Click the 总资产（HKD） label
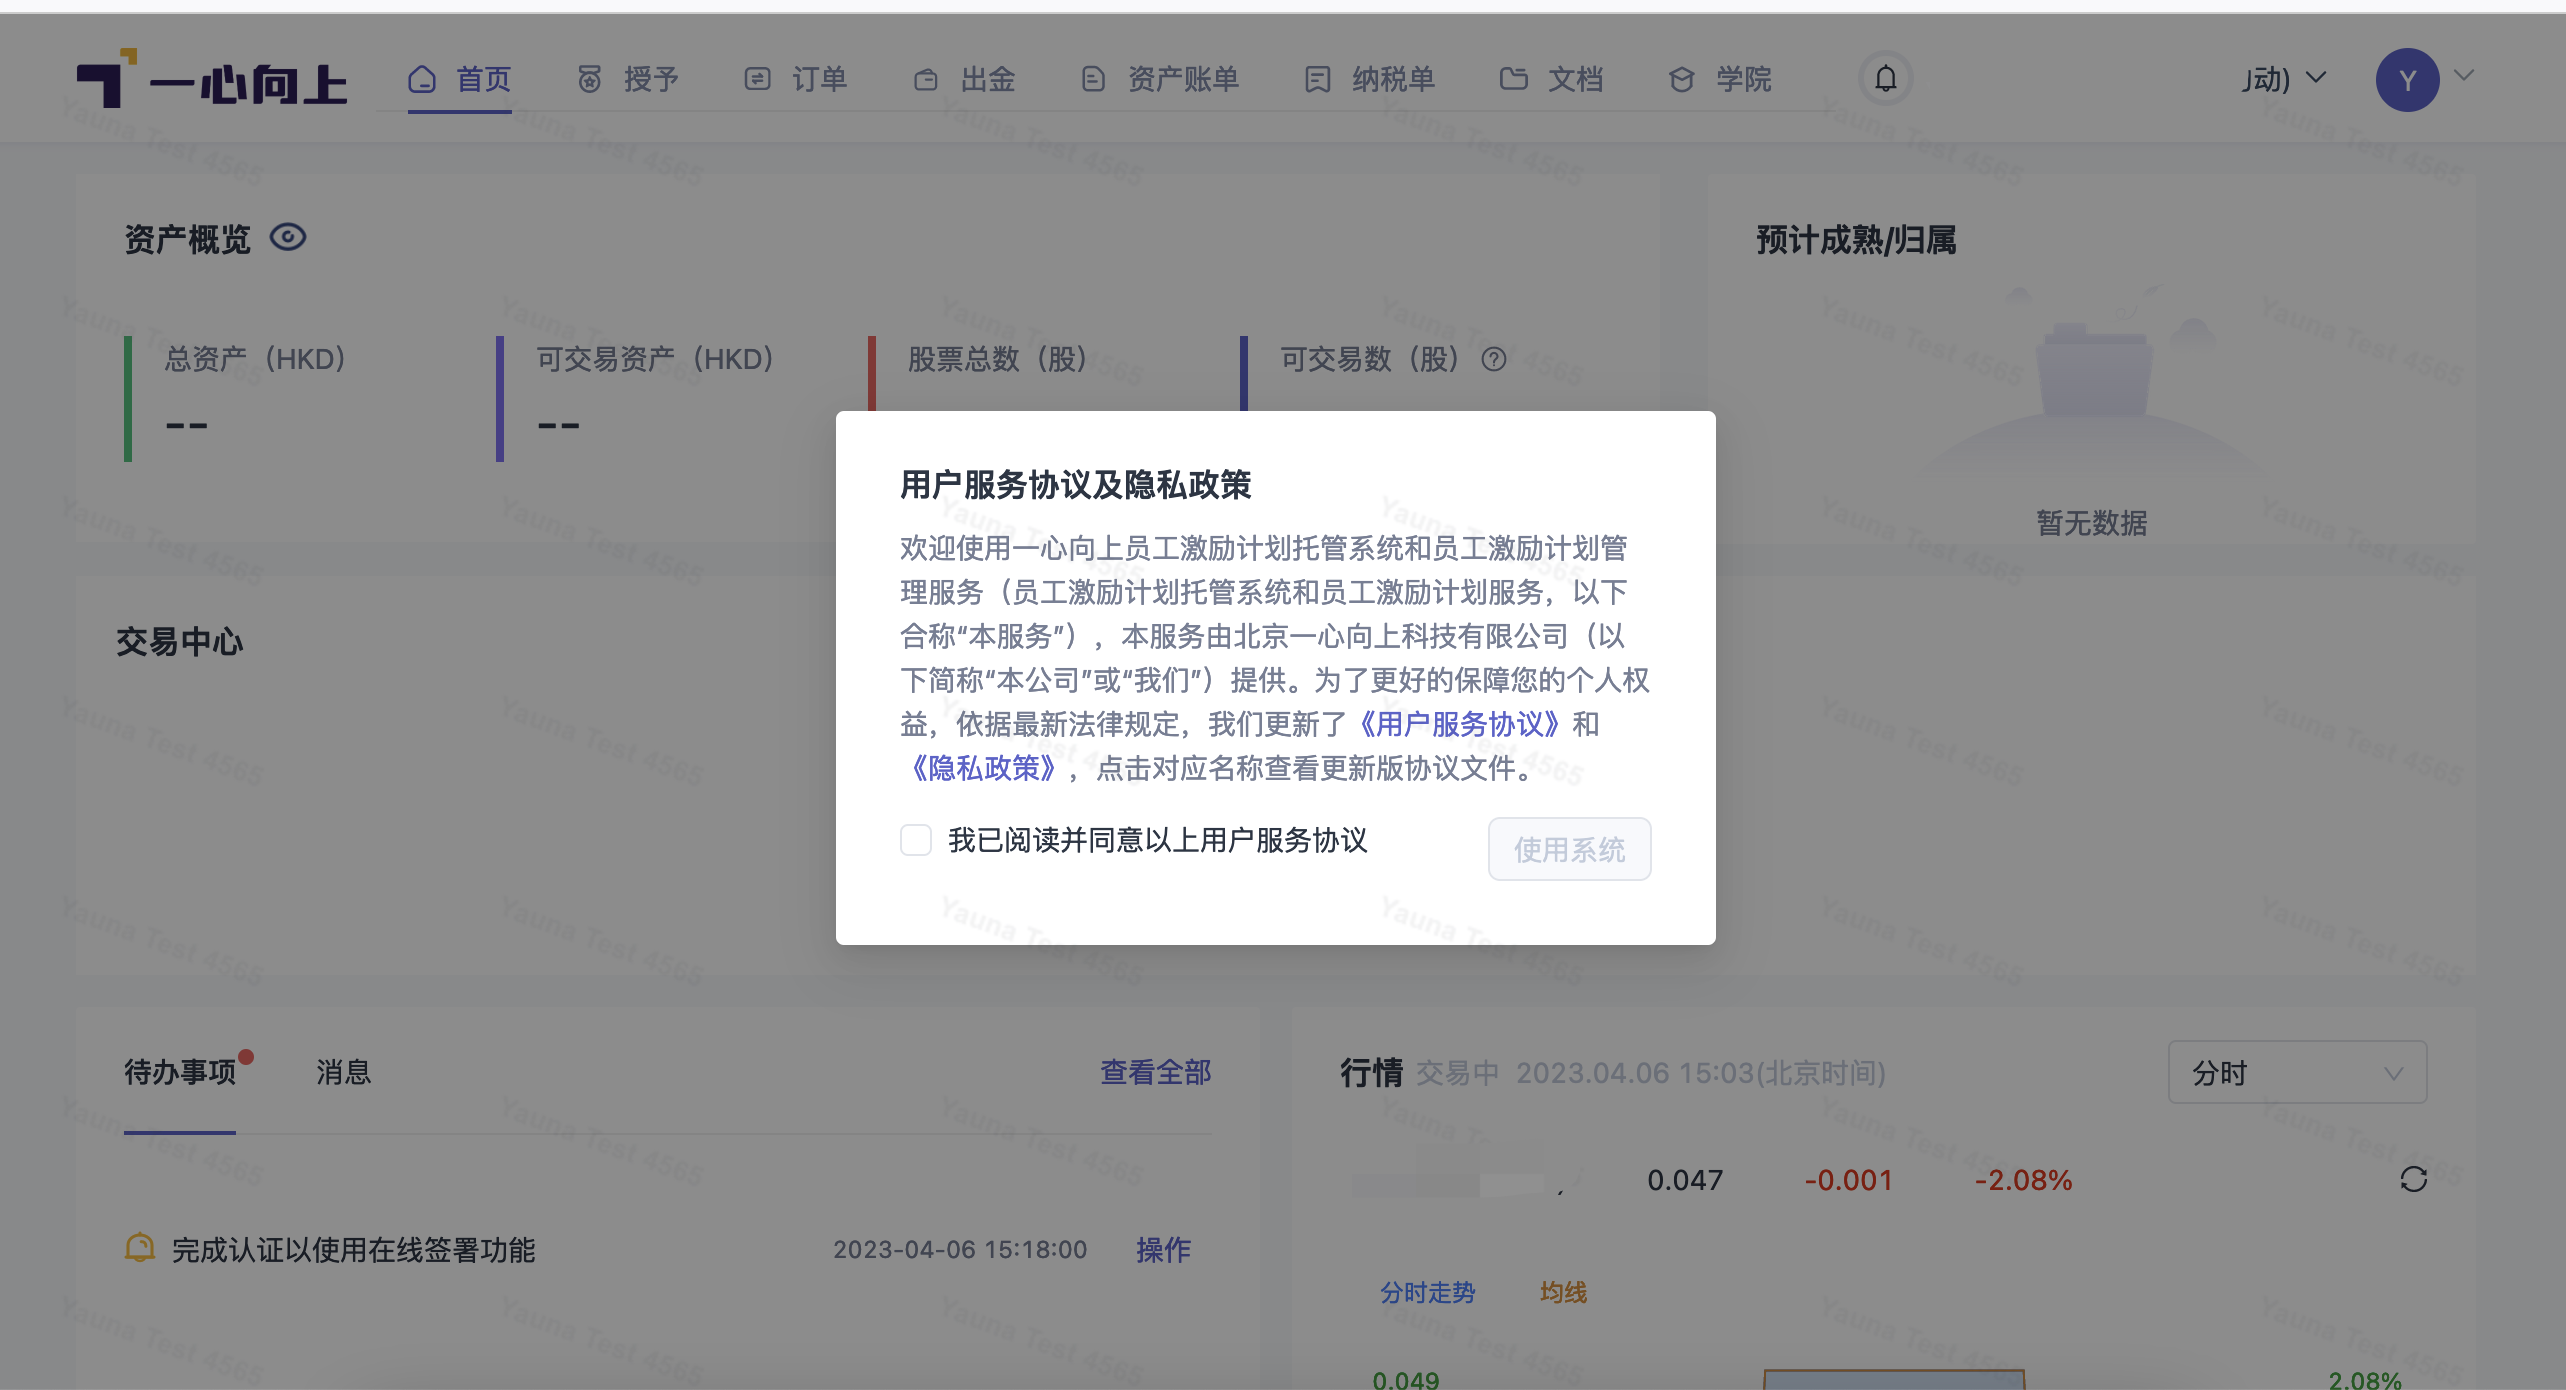This screenshot has width=2566, height=1390. 255,359
